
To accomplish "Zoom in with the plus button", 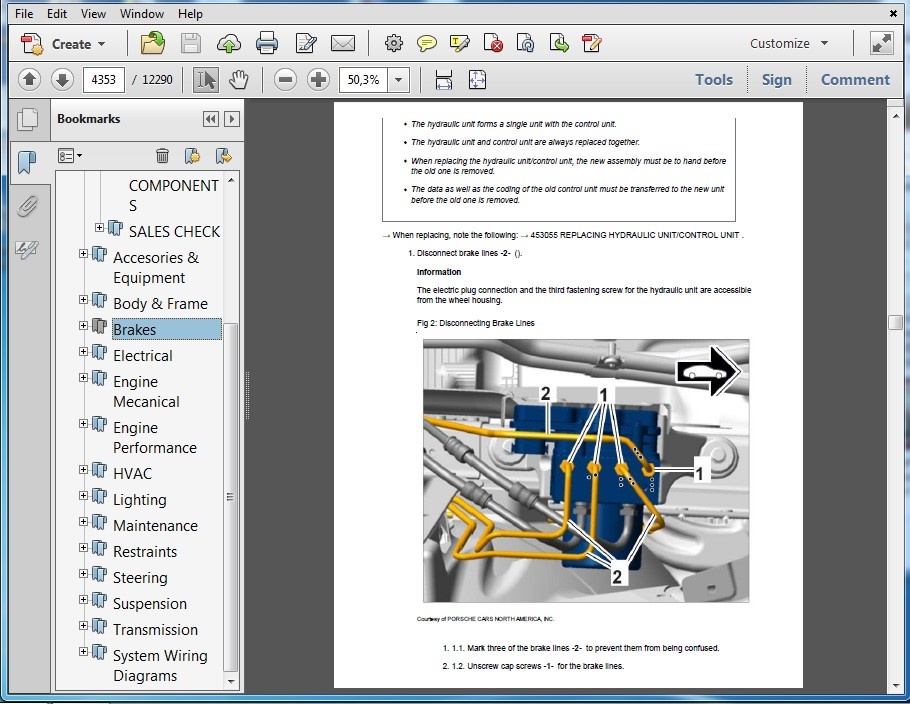I will pos(318,80).
